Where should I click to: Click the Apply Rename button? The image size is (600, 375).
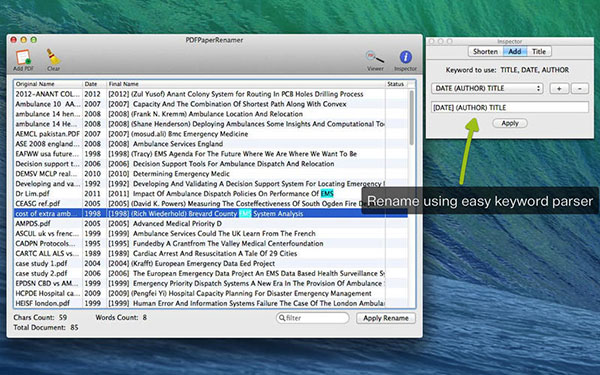[x=386, y=318]
